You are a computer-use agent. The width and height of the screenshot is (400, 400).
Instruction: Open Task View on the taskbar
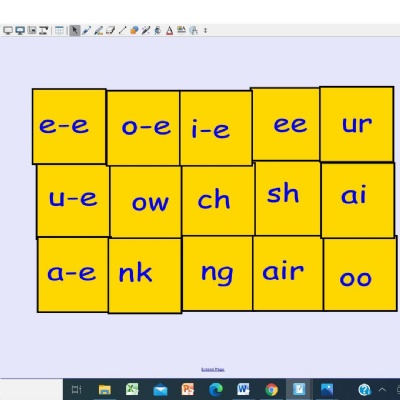[x=76, y=389]
